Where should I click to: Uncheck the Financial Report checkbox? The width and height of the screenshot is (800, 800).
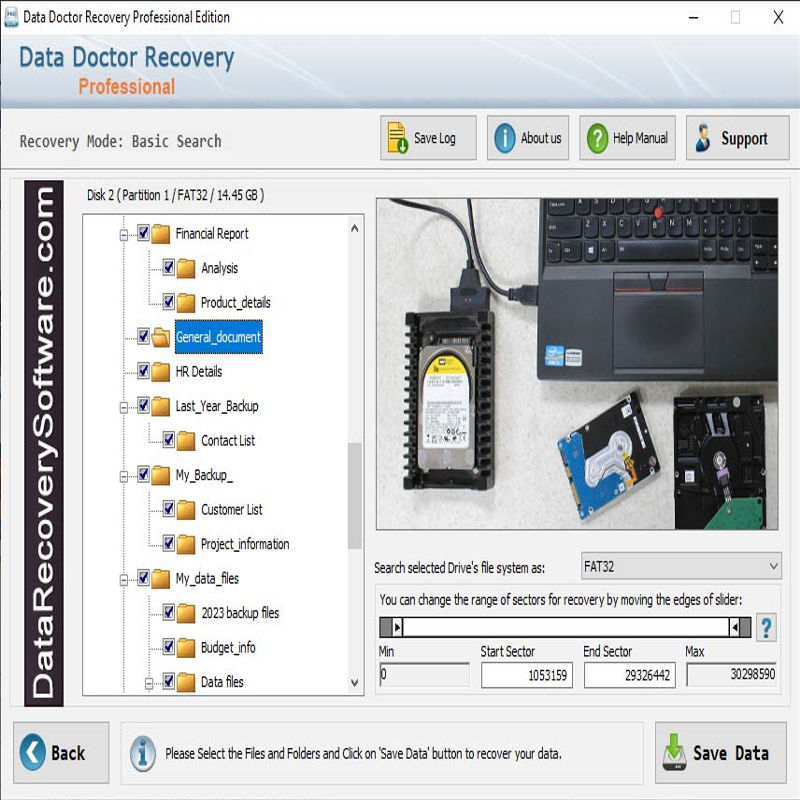pos(143,233)
